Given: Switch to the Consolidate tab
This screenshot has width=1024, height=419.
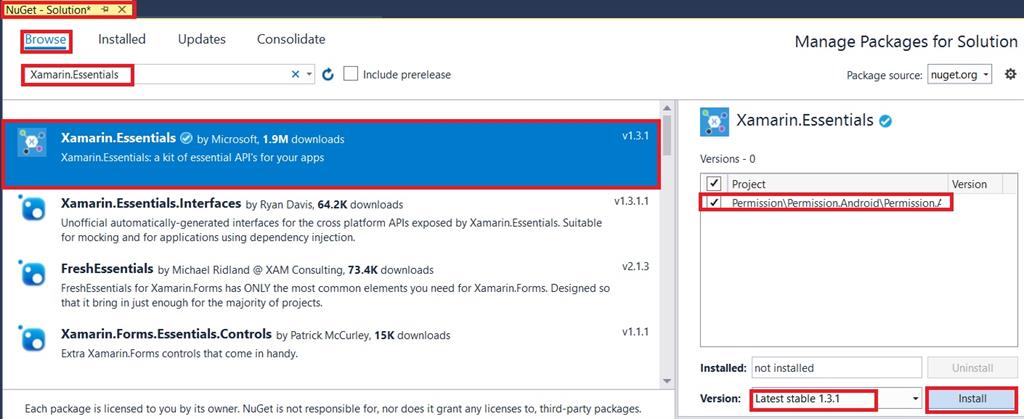Looking at the screenshot, I should point(291,39).
